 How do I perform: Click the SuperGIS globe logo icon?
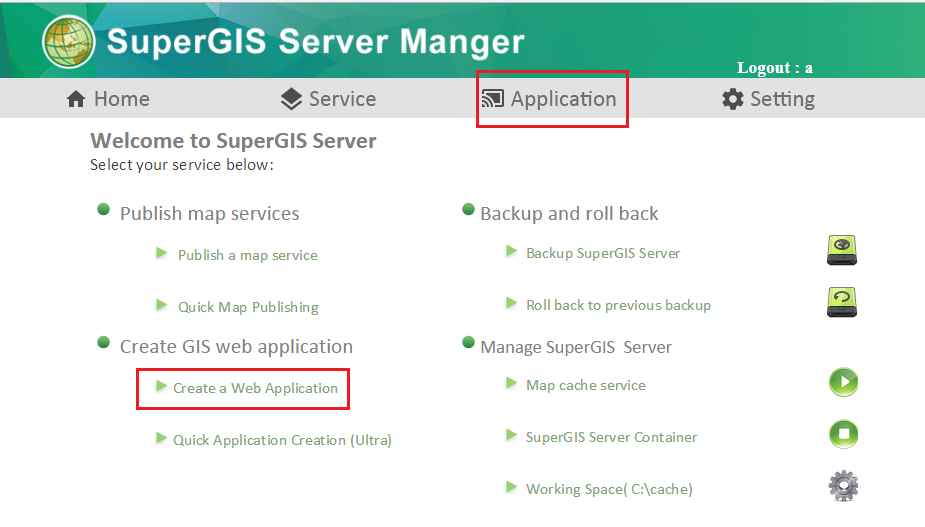point(68,41)
